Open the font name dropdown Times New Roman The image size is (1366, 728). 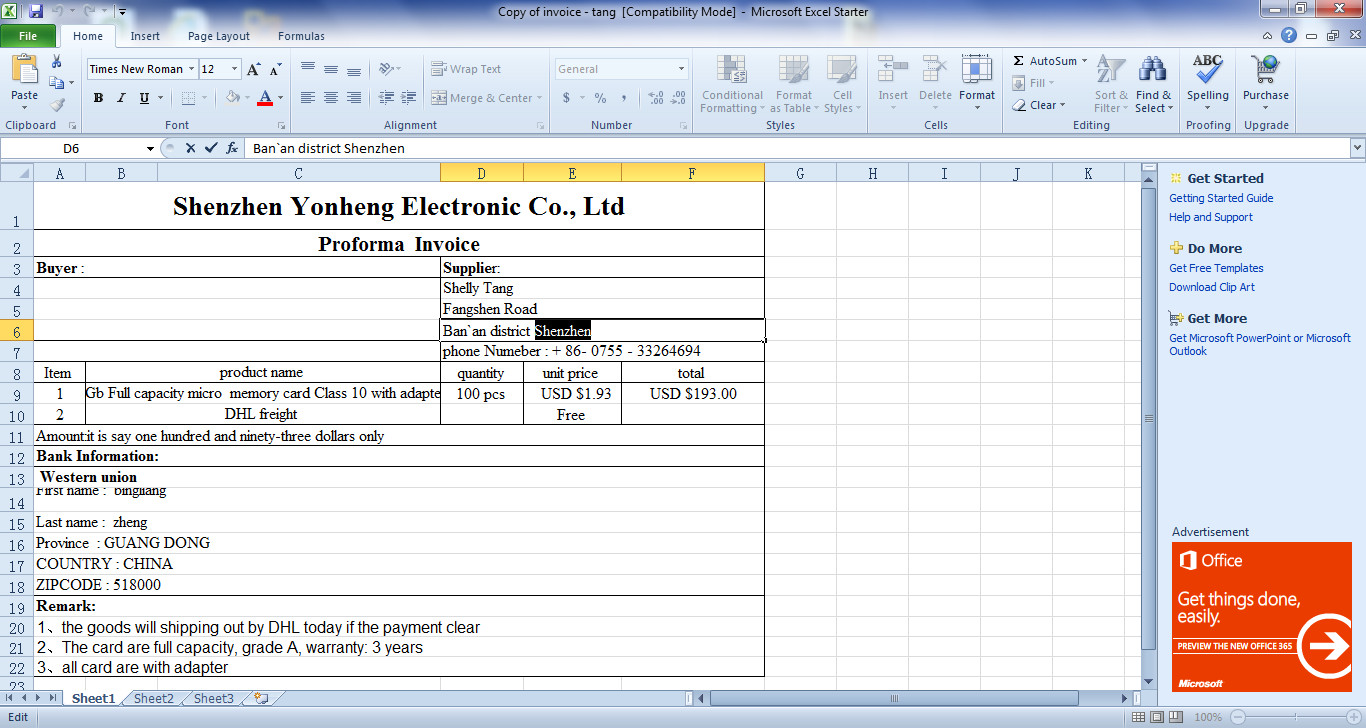[x=190, y=69]
